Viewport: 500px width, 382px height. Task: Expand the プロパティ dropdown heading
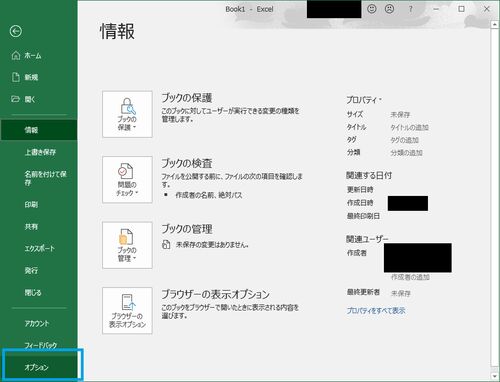[364, 100]
